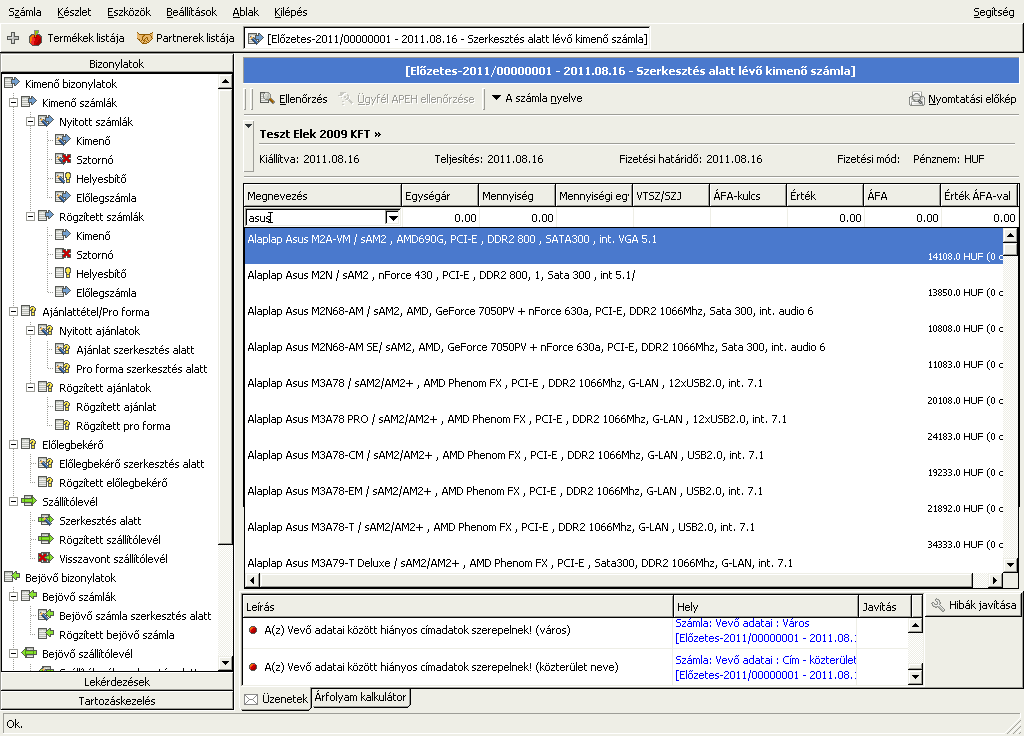Select the Alaplap Asus M2N / sAM2 row
The image size is (1024, 736).
[x=624, y=283]
